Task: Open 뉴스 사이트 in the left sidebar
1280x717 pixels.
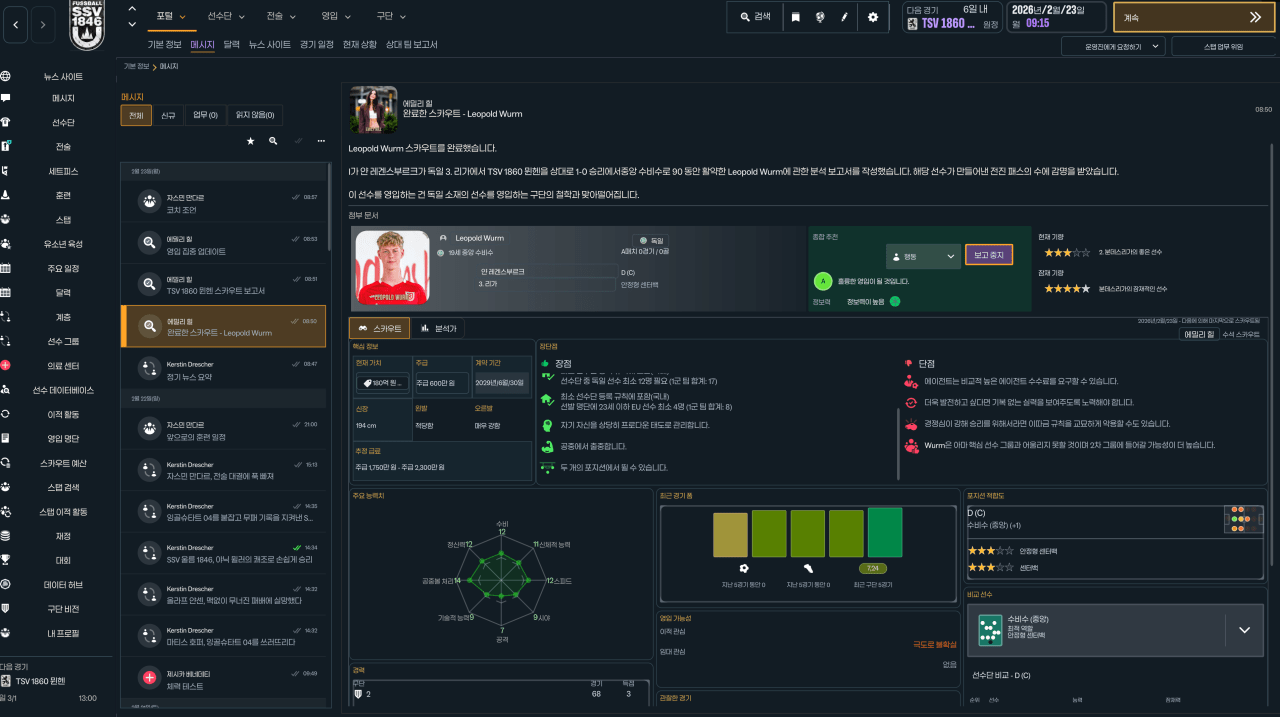Action: coord(63,77)
